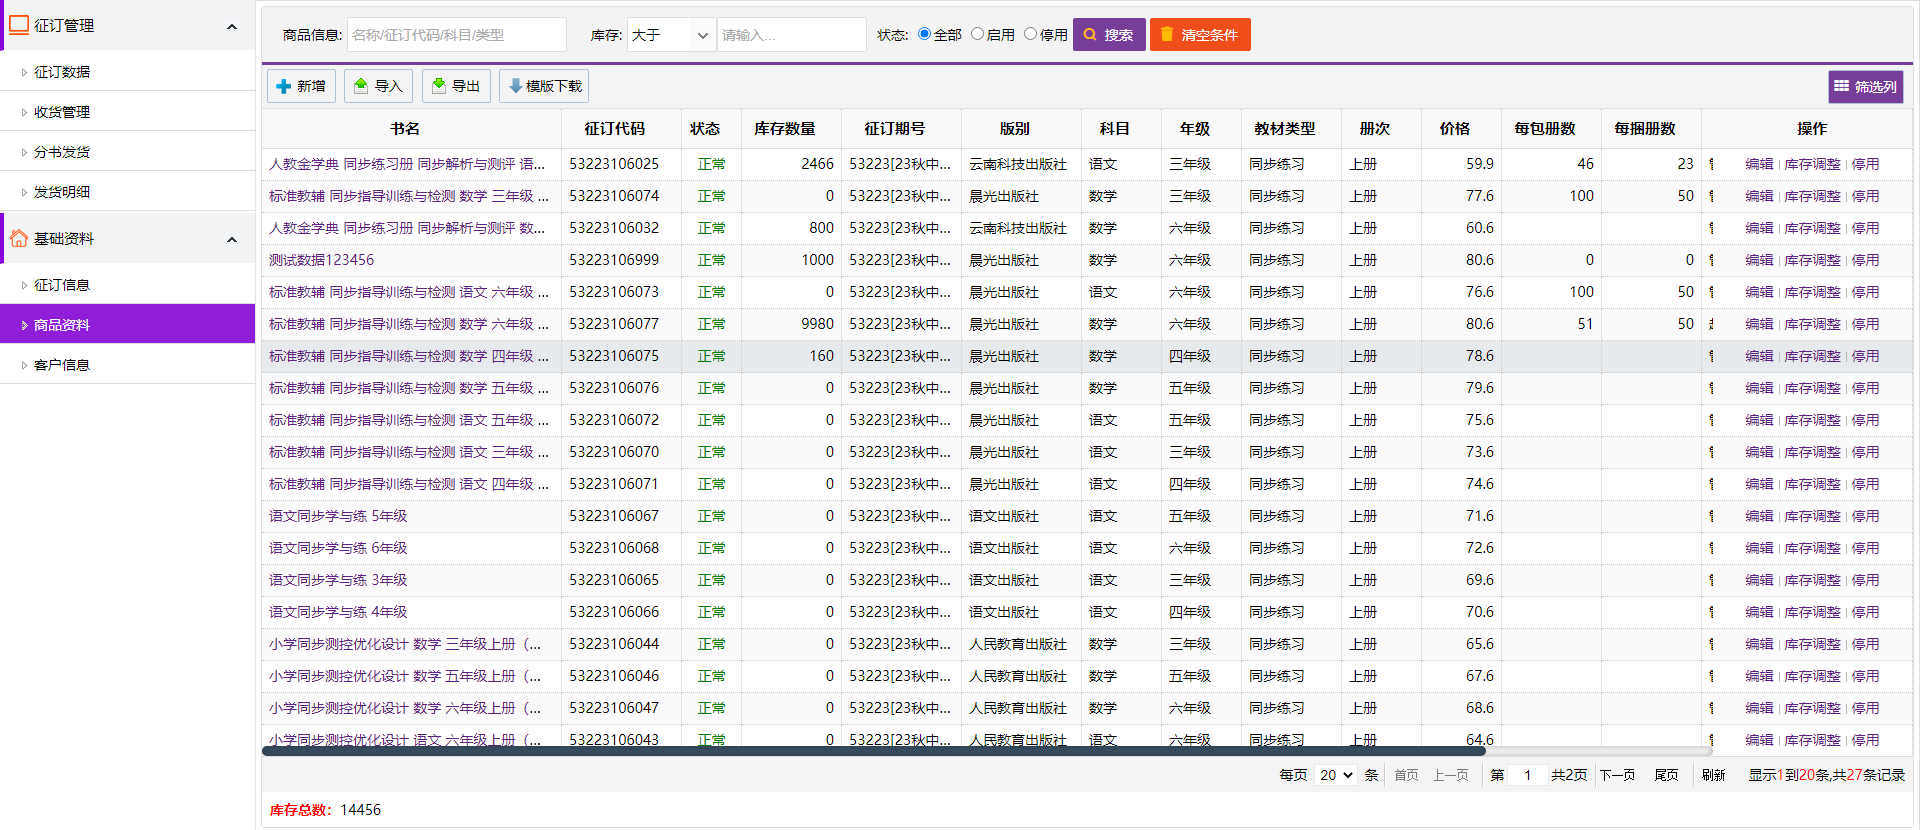Click 停用 for code 53223106074
This screenshot has width=1920, height=830.
1865,196
